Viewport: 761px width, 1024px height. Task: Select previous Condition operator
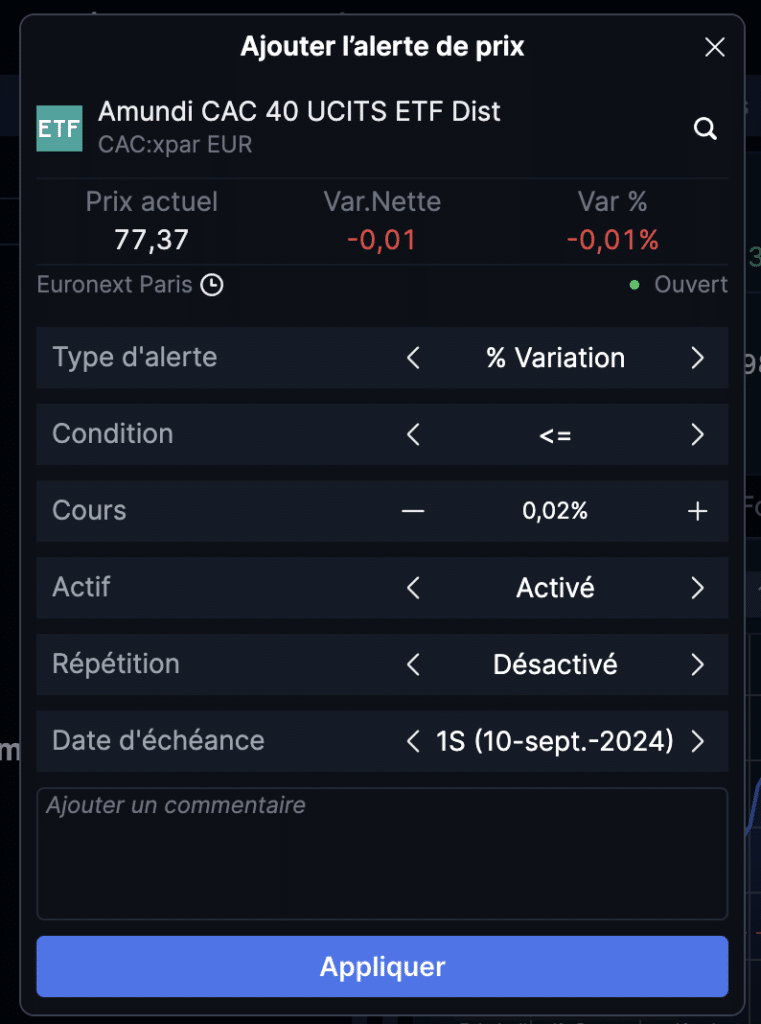tap(413, 434)
